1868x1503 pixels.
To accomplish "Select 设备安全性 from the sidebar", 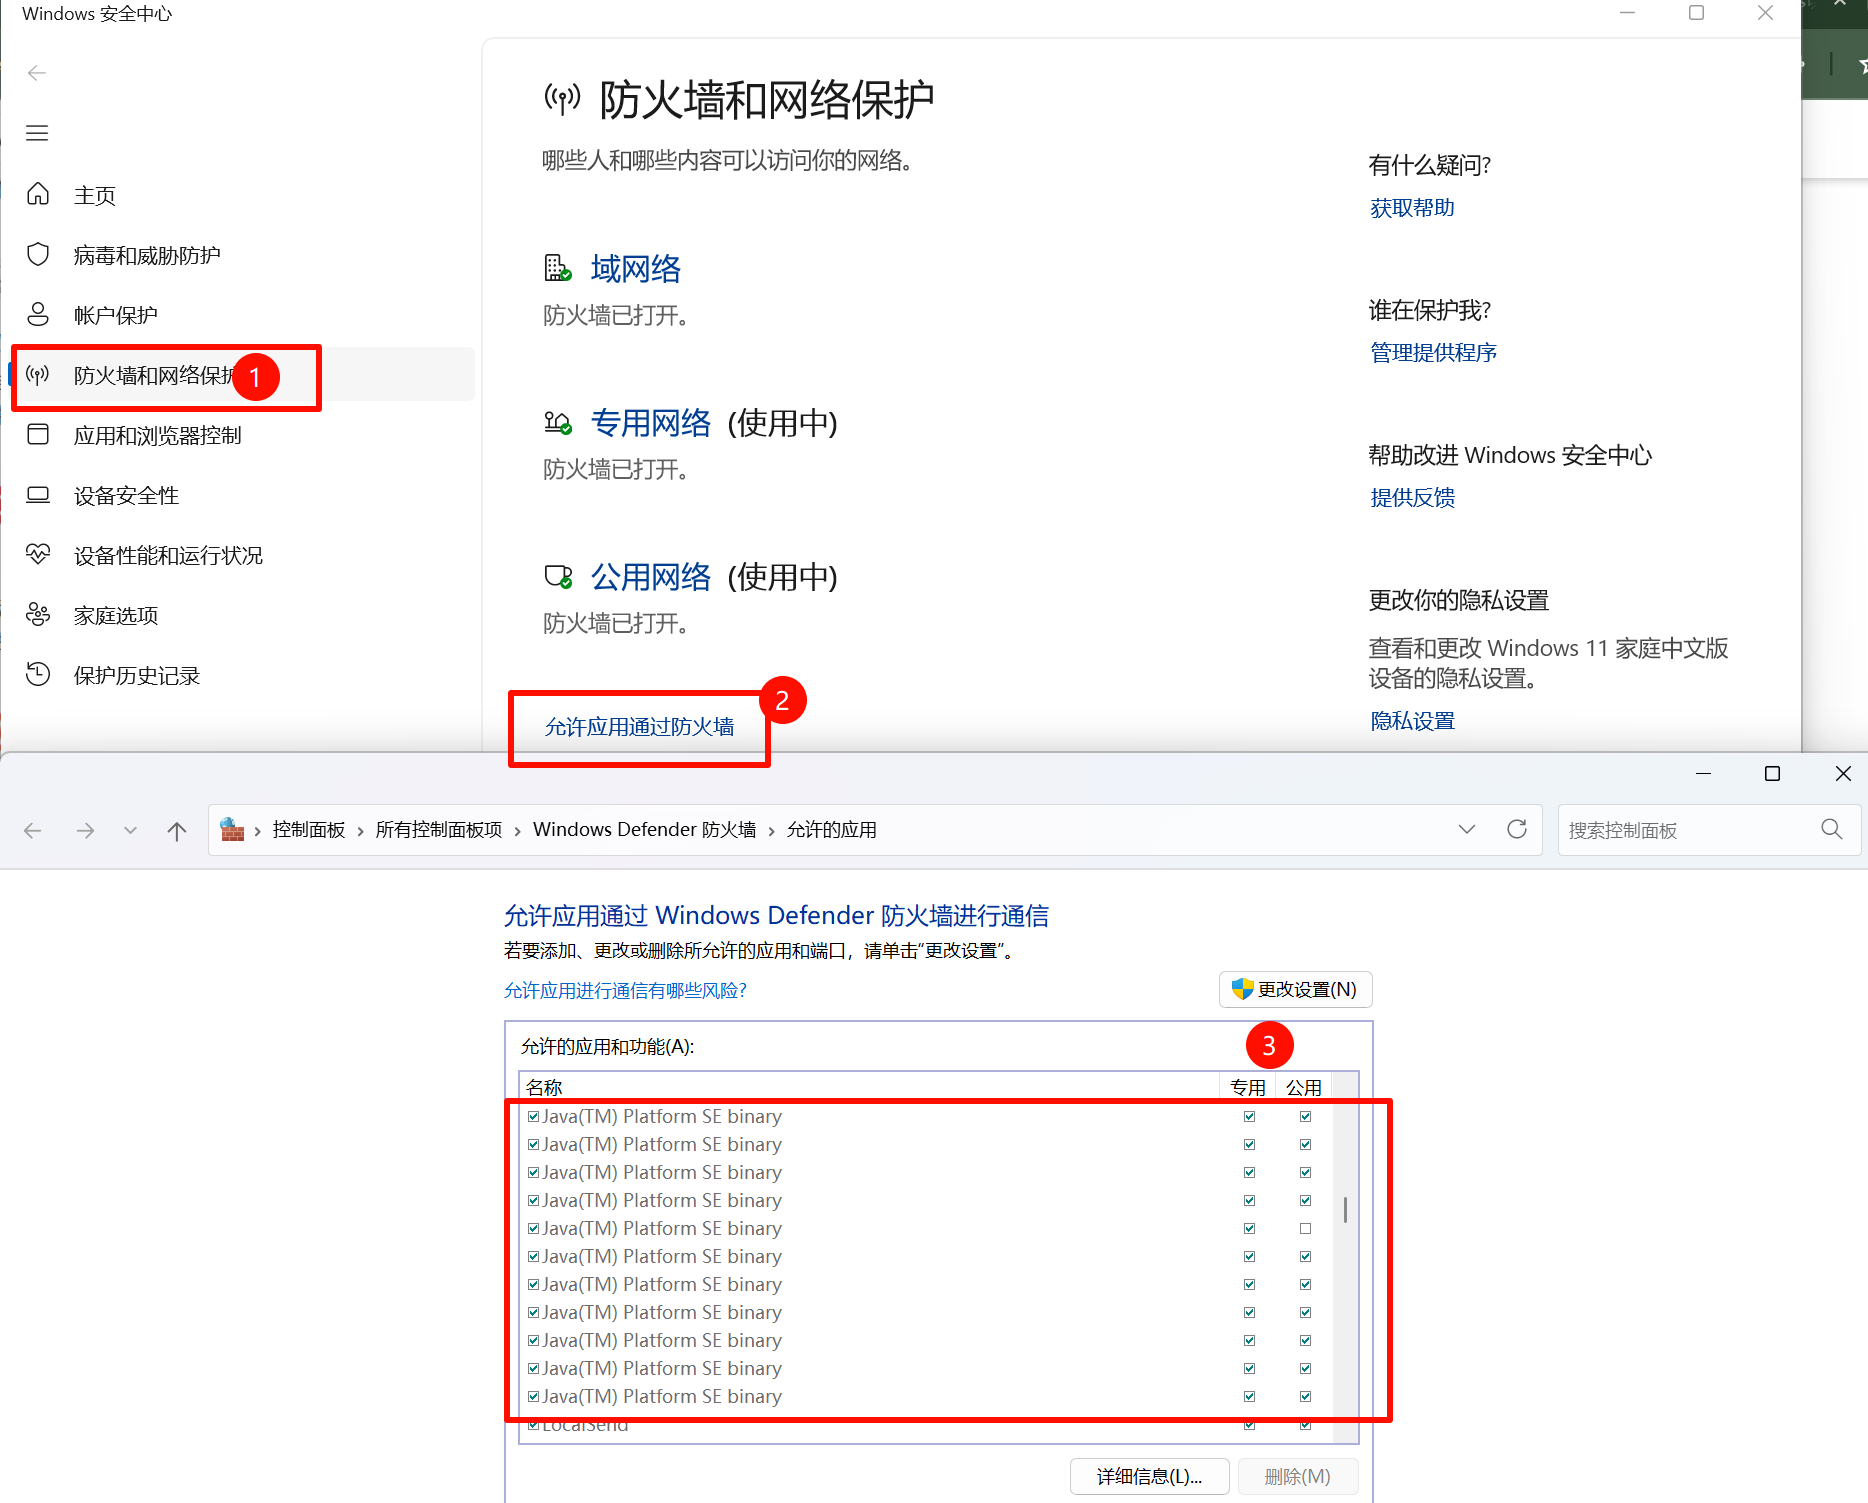I will coord(126,495).
